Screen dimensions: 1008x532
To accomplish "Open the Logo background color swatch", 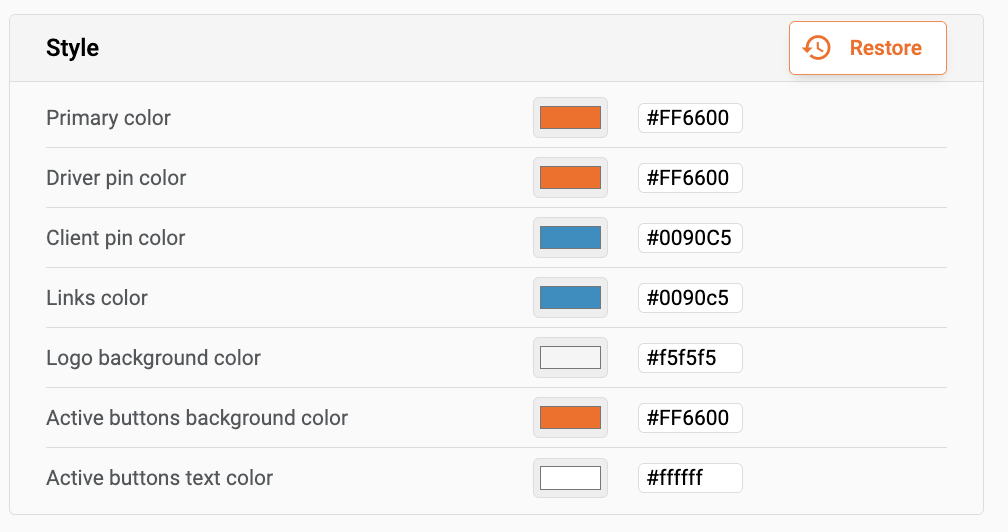I will coord(570,358).
